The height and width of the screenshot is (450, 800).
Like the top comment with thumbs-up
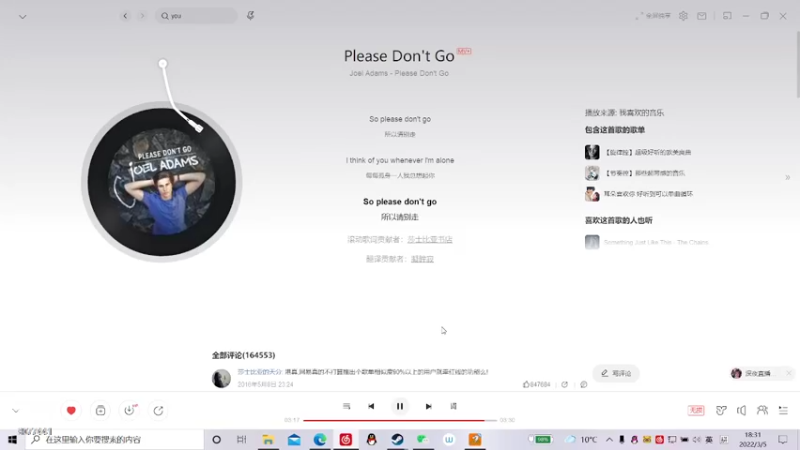coord(536,384)
